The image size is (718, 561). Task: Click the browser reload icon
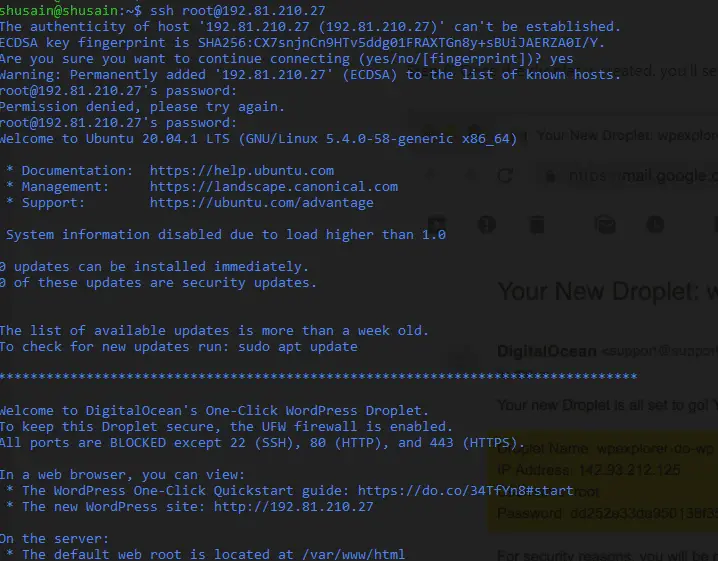click(x=505, y=175)
